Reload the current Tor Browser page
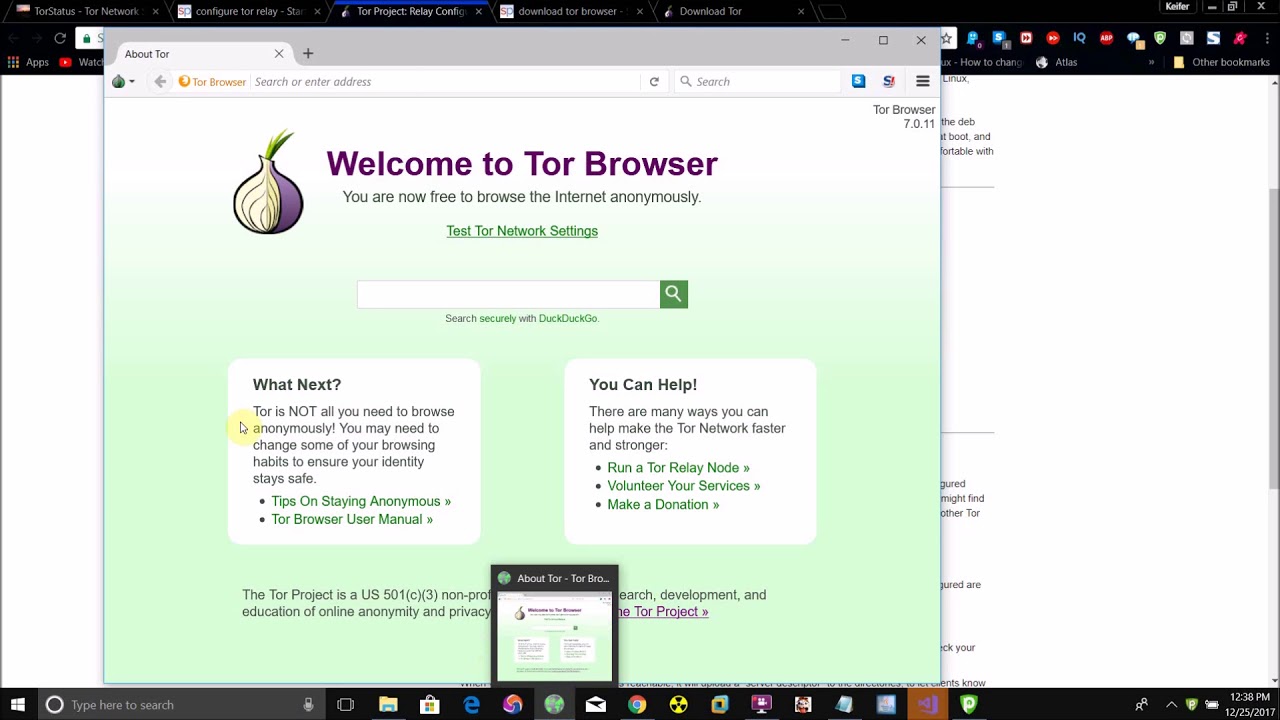1280x720 pixels. point(654,82)
